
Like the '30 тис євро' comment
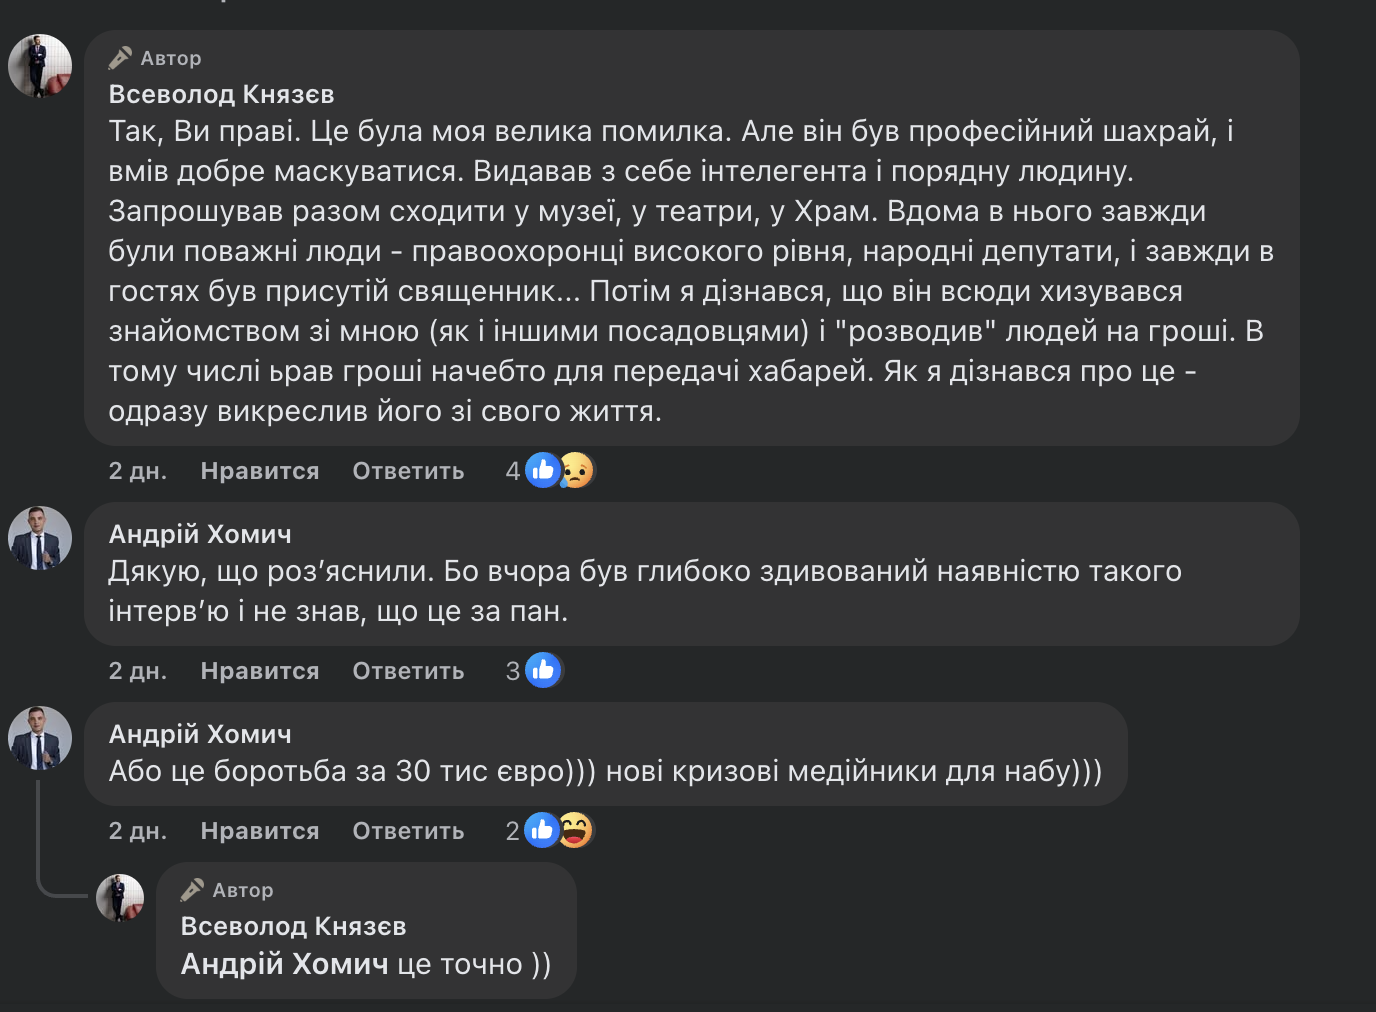click(259, 831)
